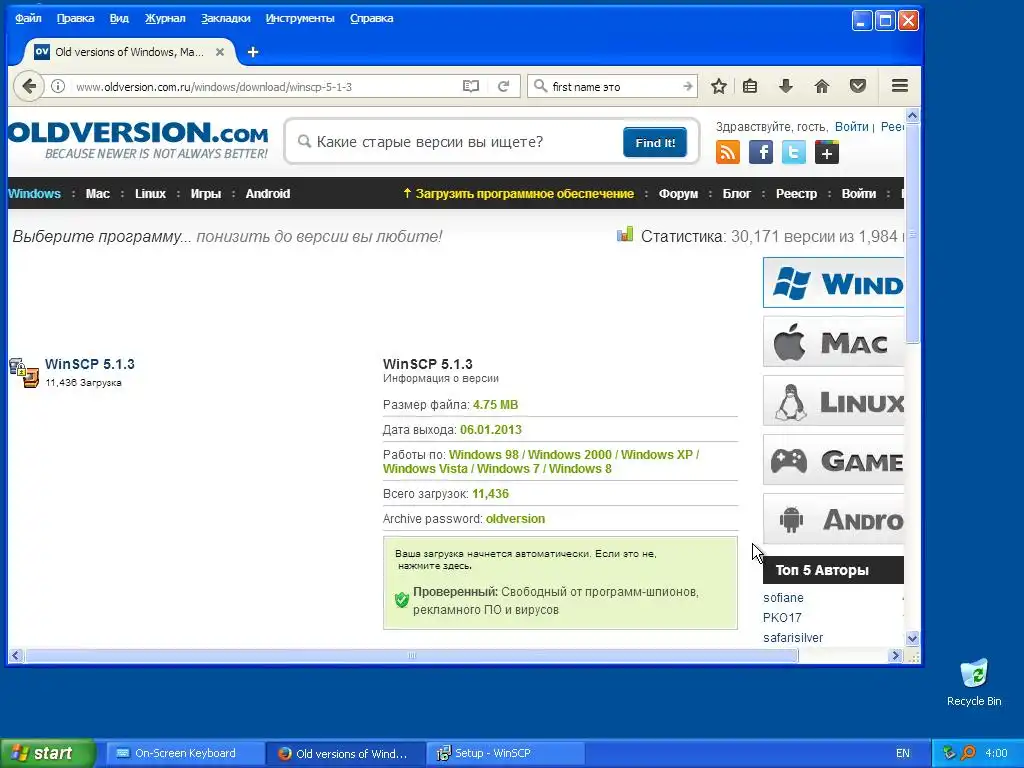The height and width of the screenshot is (768, 1024).
Task: Open author safarisilver link
Action: pos(793,637)
